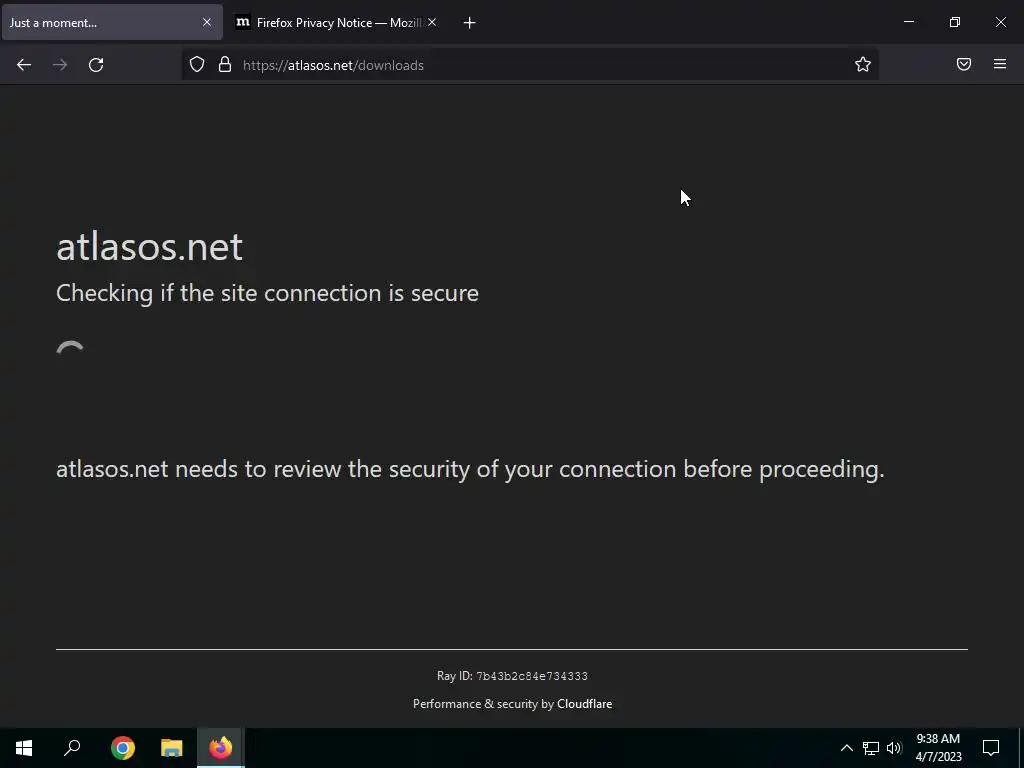
Task: Click Firefox icon in taskbar
Action: 221,748
